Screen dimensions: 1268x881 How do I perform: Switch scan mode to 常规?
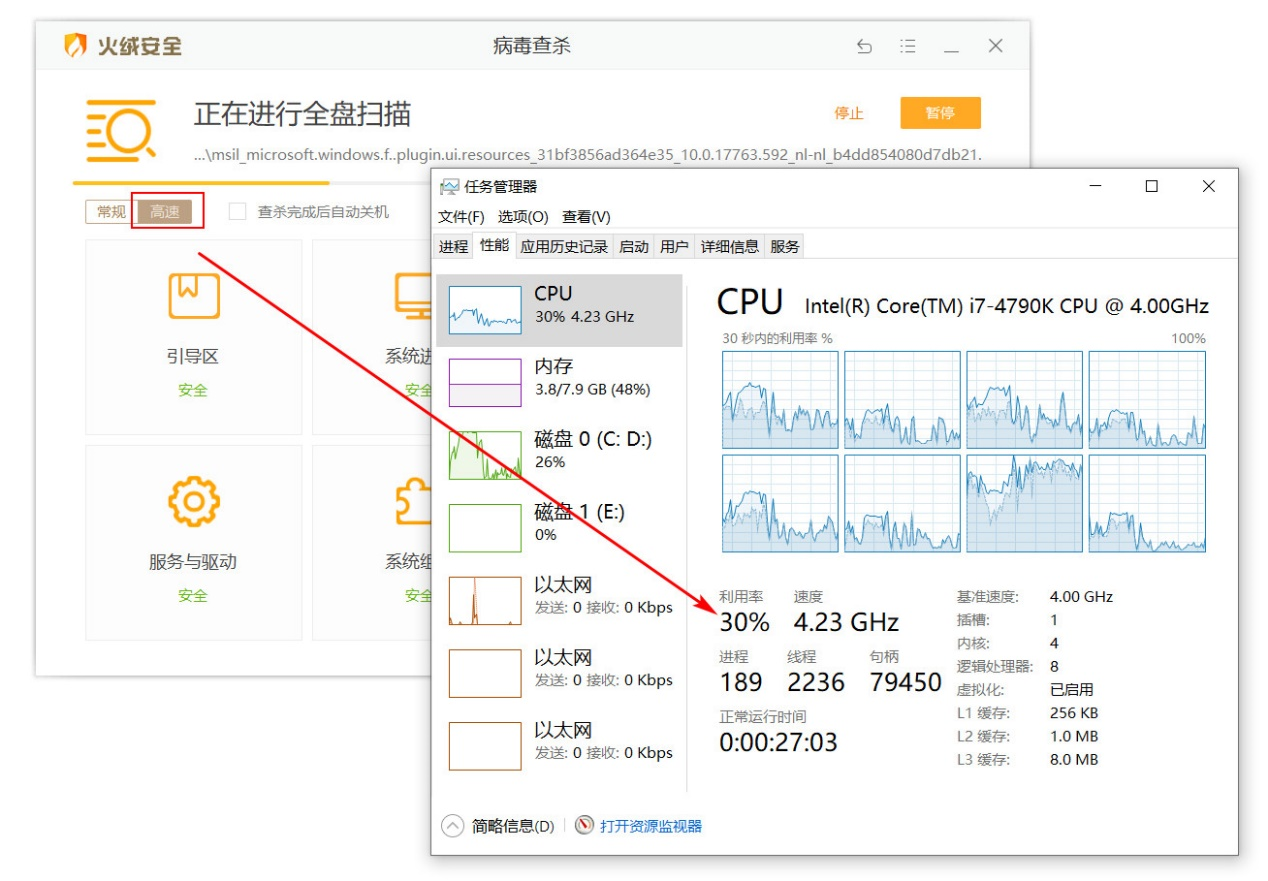click(x=111, y=212)
